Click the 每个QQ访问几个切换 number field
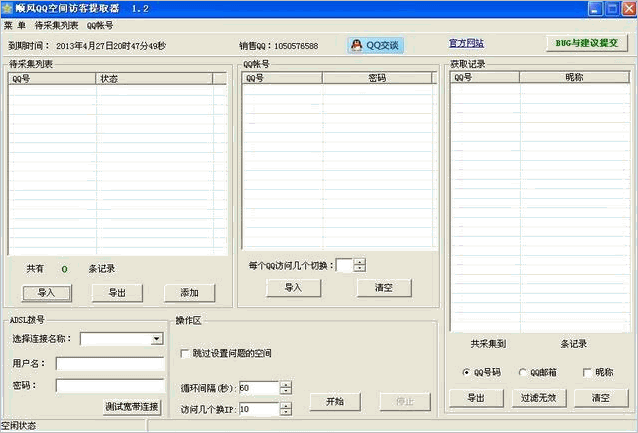Screen dimensions: 638x433 pos(344,265)
